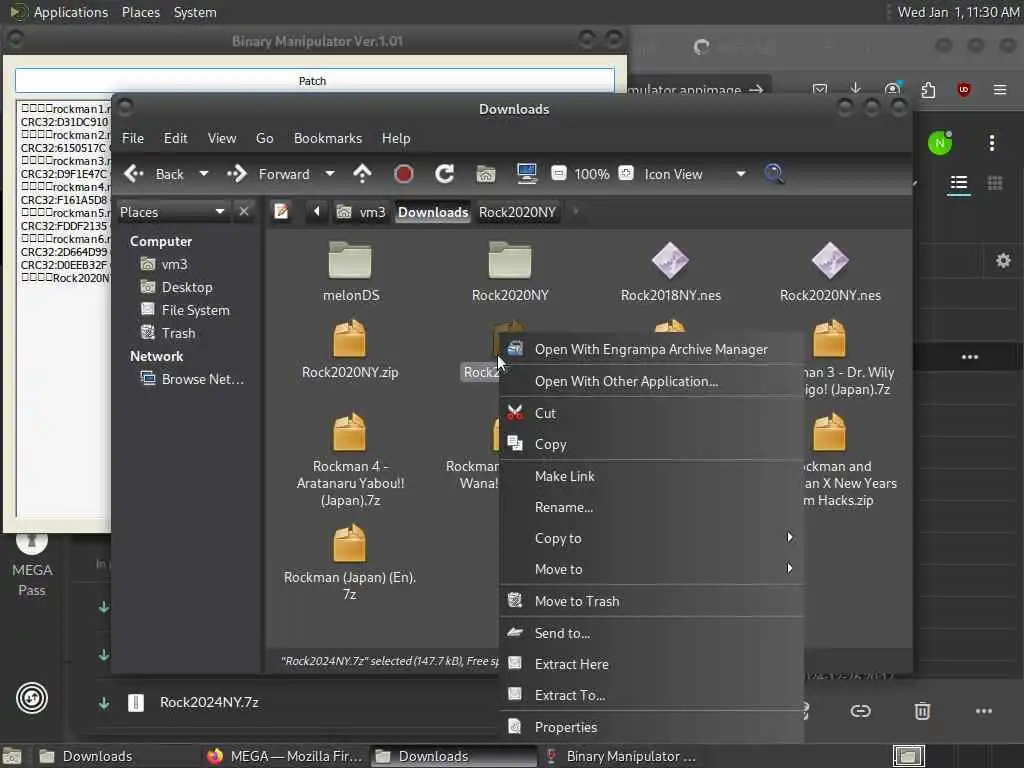Open the Home folder toolbar icon

(486, 174)
